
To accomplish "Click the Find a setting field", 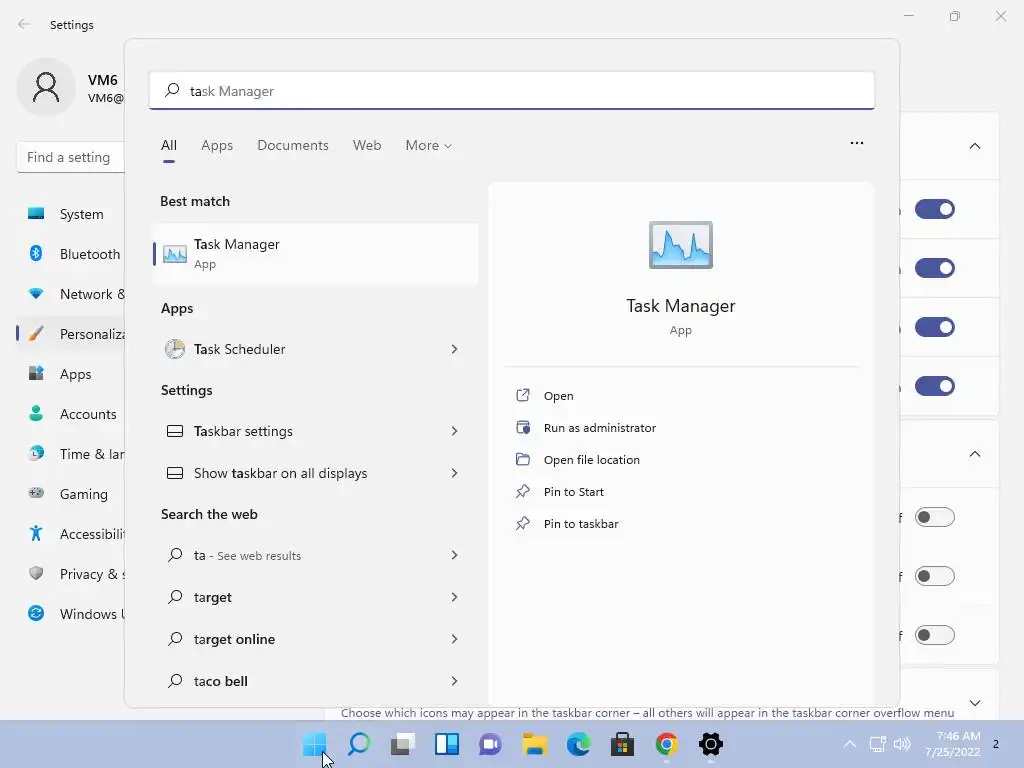I will 71,157.
